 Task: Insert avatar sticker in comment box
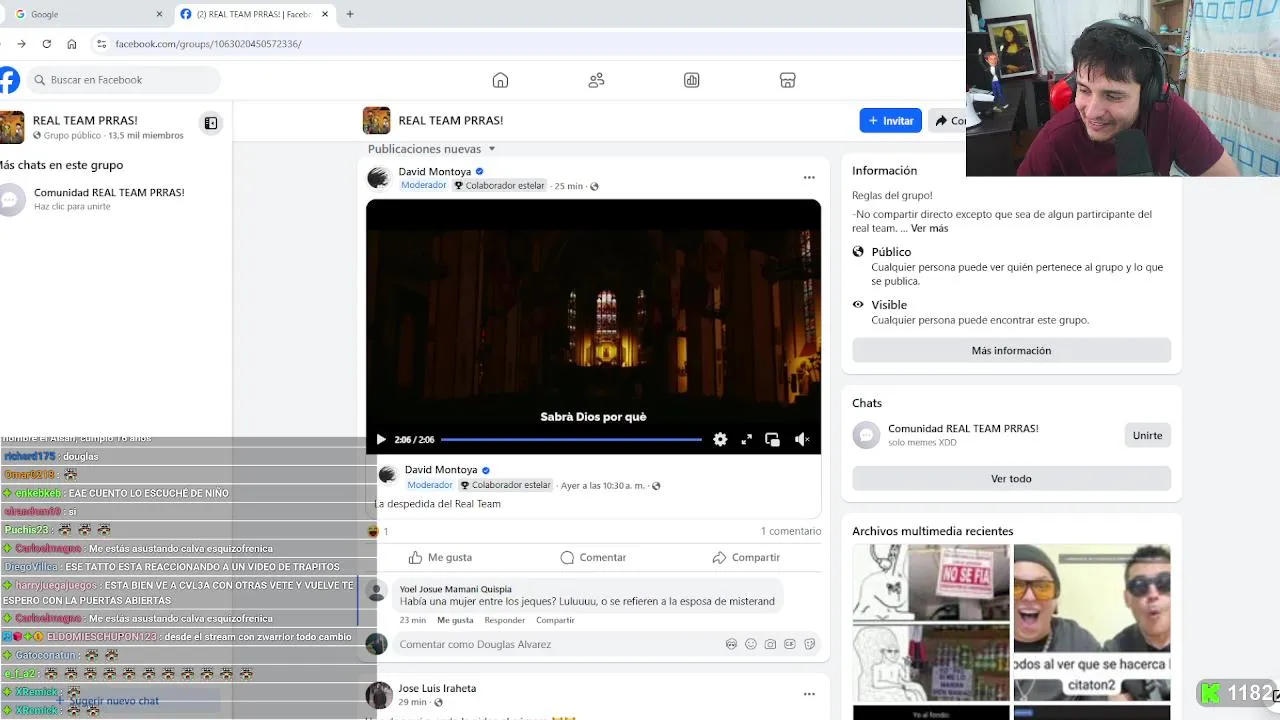(731, 644)
